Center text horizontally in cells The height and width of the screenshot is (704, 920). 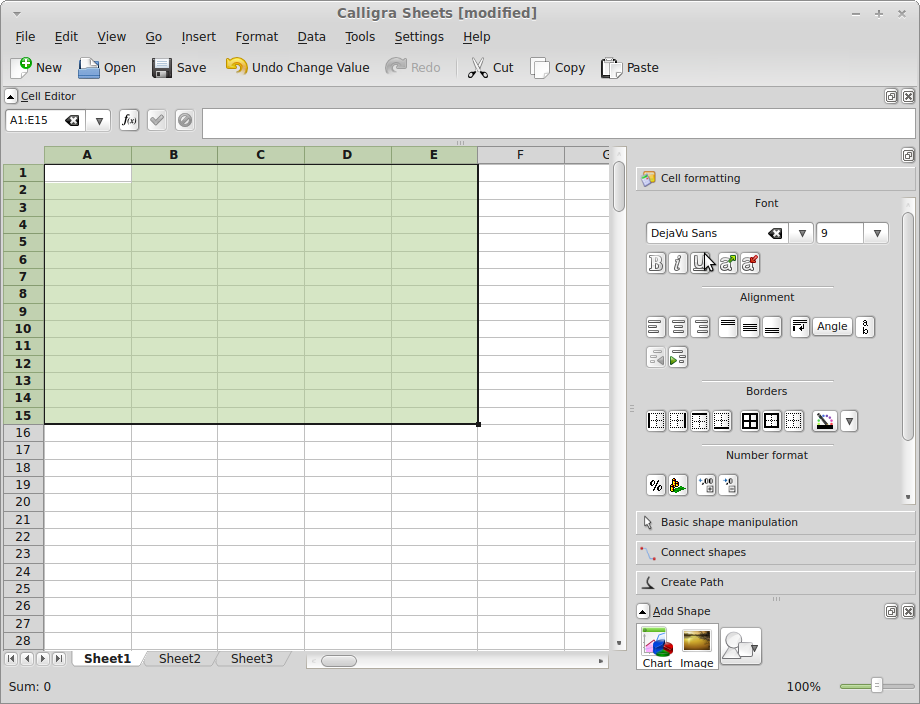(x=678, y=327)
